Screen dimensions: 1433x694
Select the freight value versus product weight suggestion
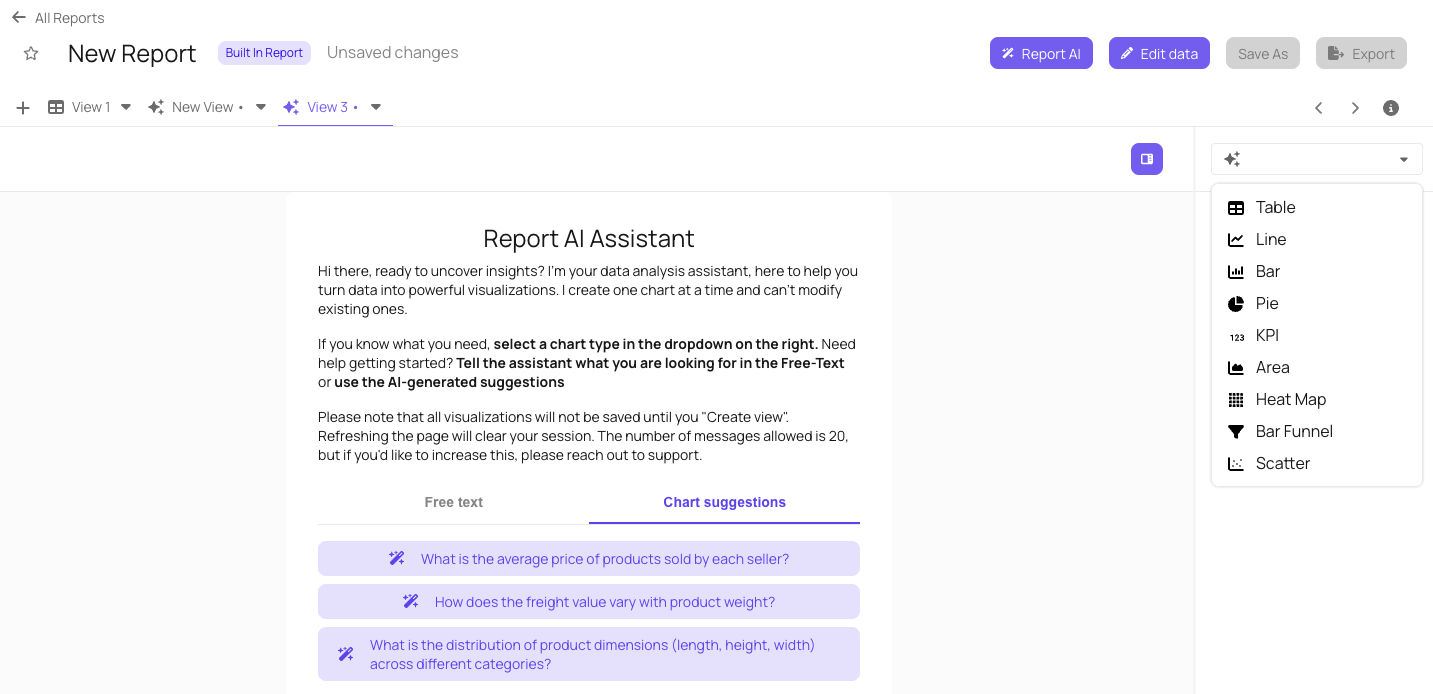588,601
